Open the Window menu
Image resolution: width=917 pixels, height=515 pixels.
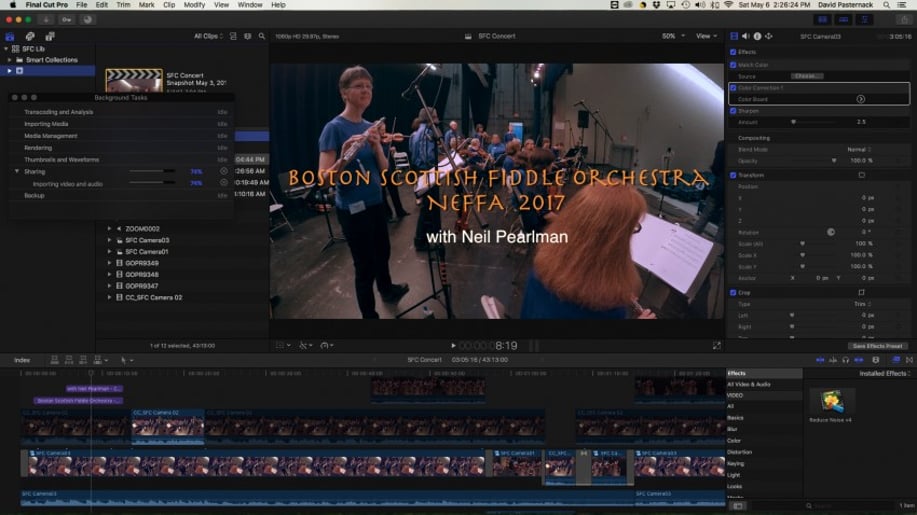[250, 5]
